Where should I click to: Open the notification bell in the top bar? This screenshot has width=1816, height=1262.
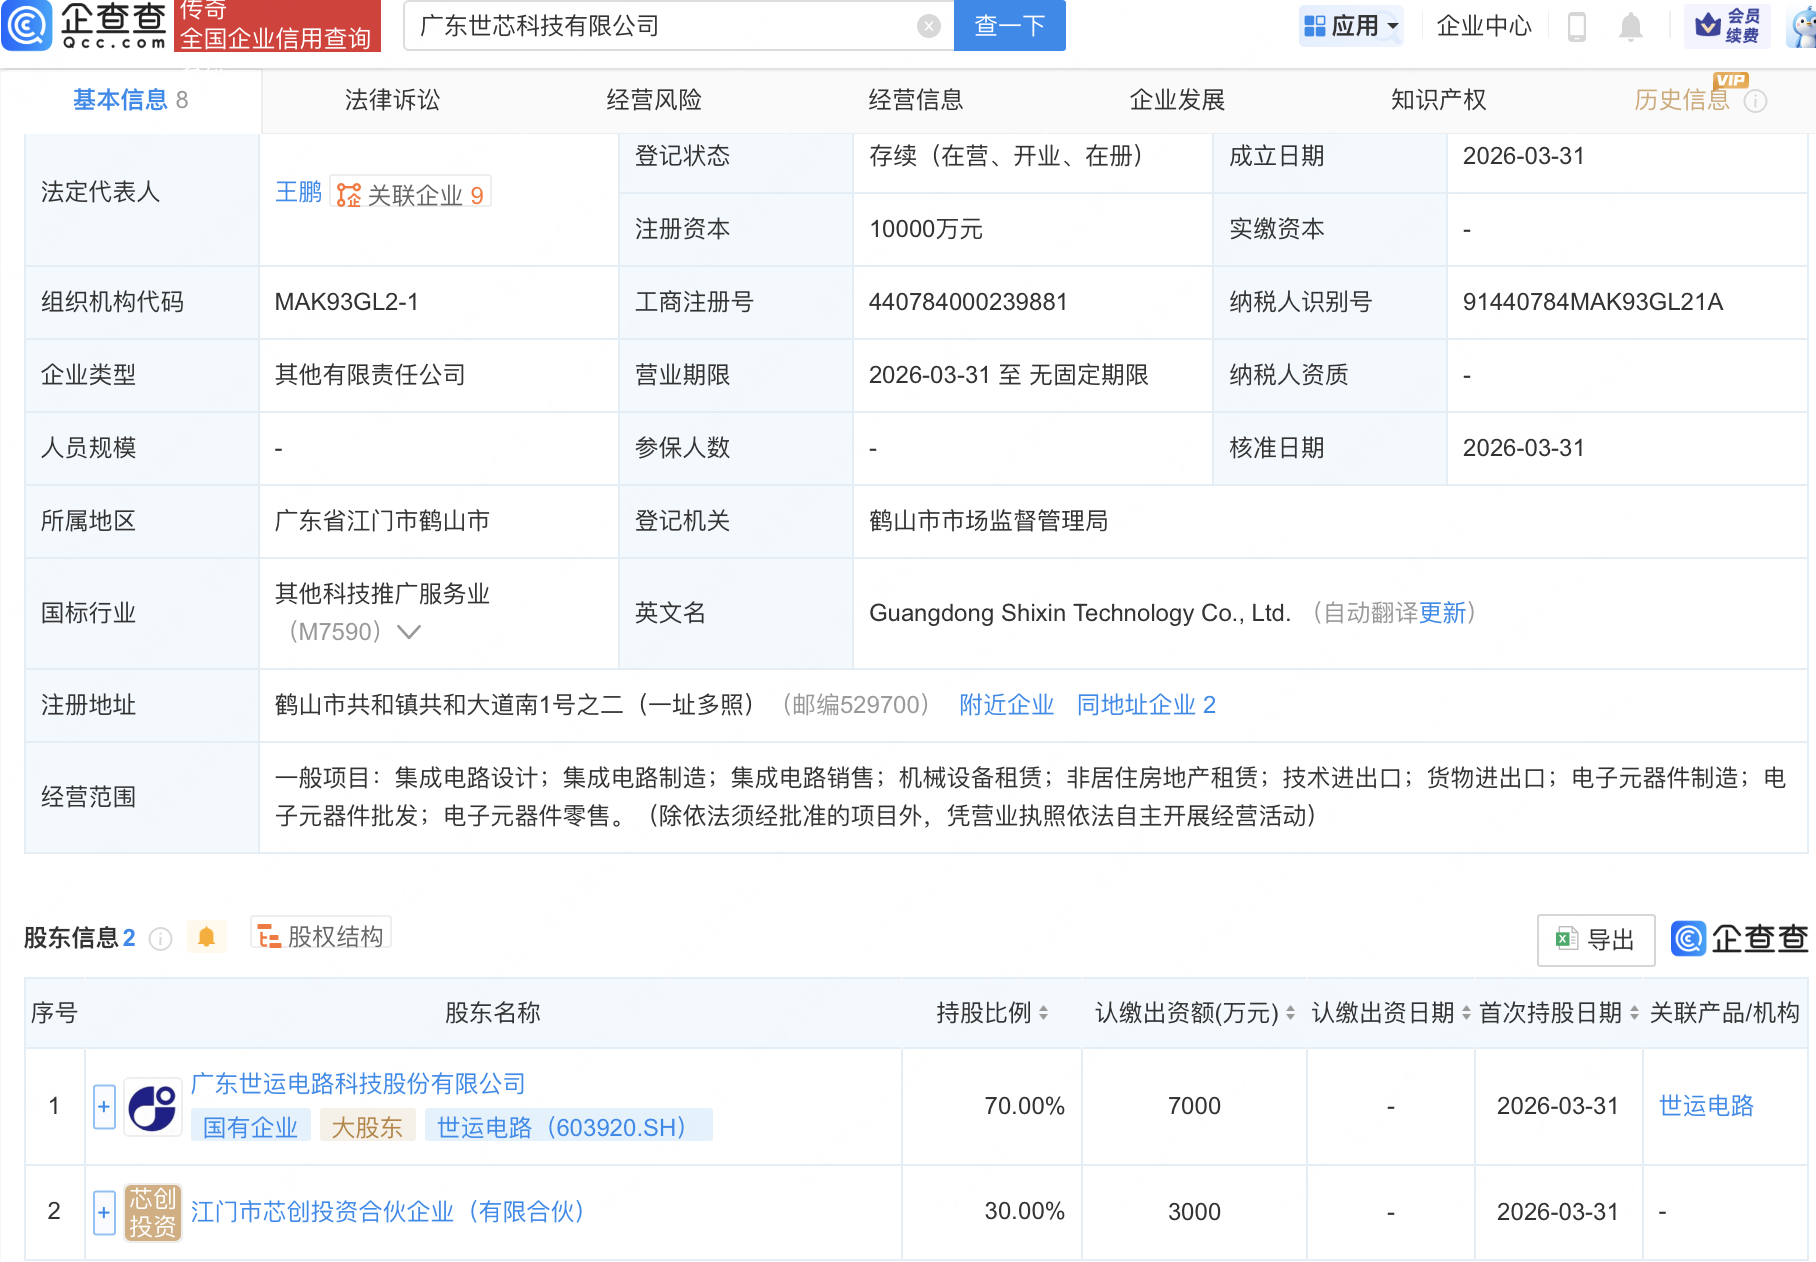[x=1630, y=27]
